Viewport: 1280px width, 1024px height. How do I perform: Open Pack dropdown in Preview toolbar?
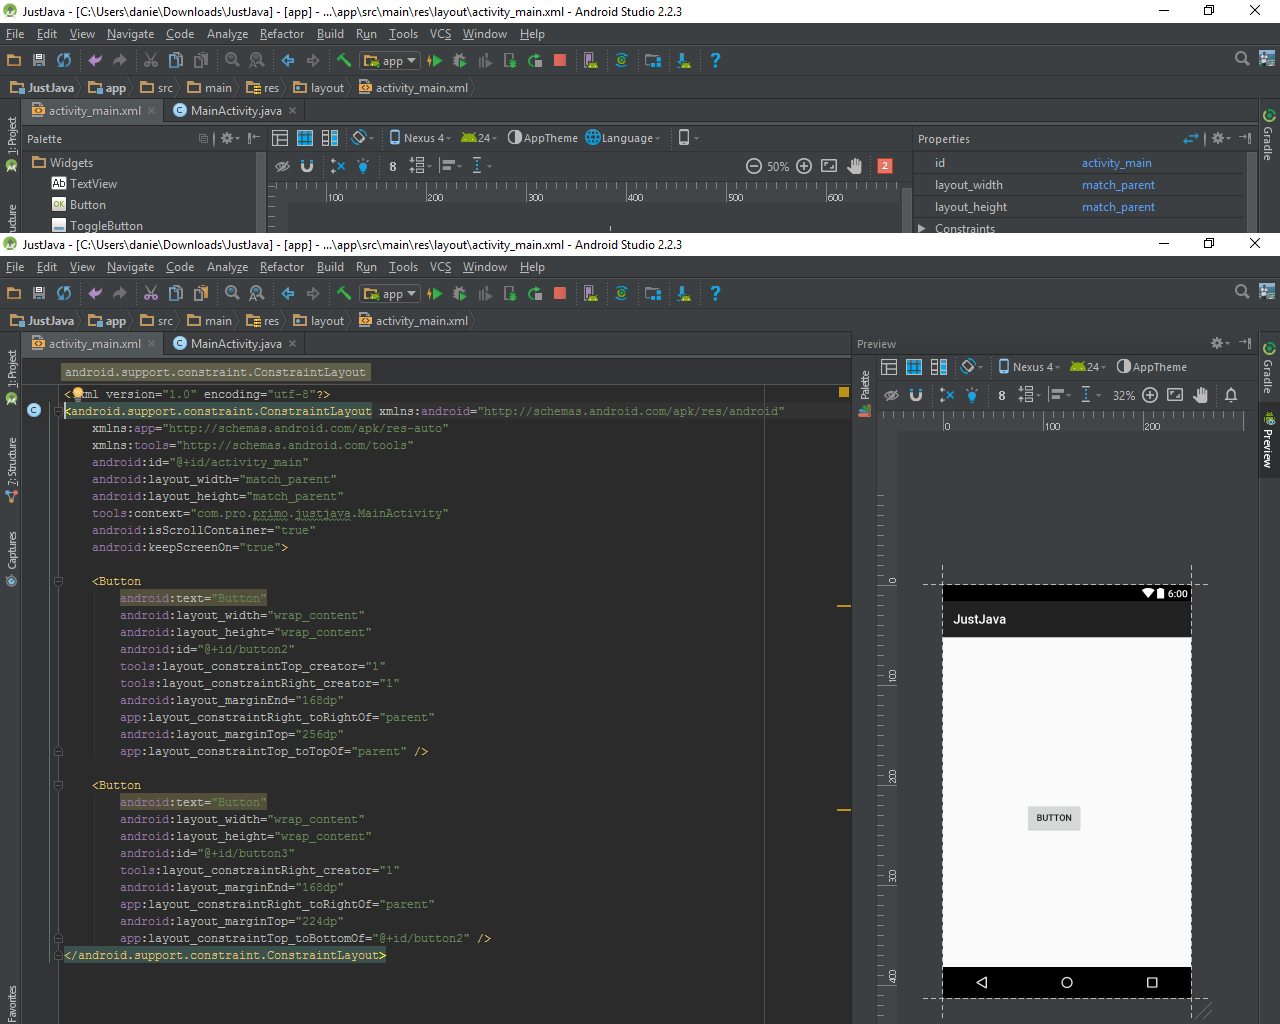coord(1030,395)
